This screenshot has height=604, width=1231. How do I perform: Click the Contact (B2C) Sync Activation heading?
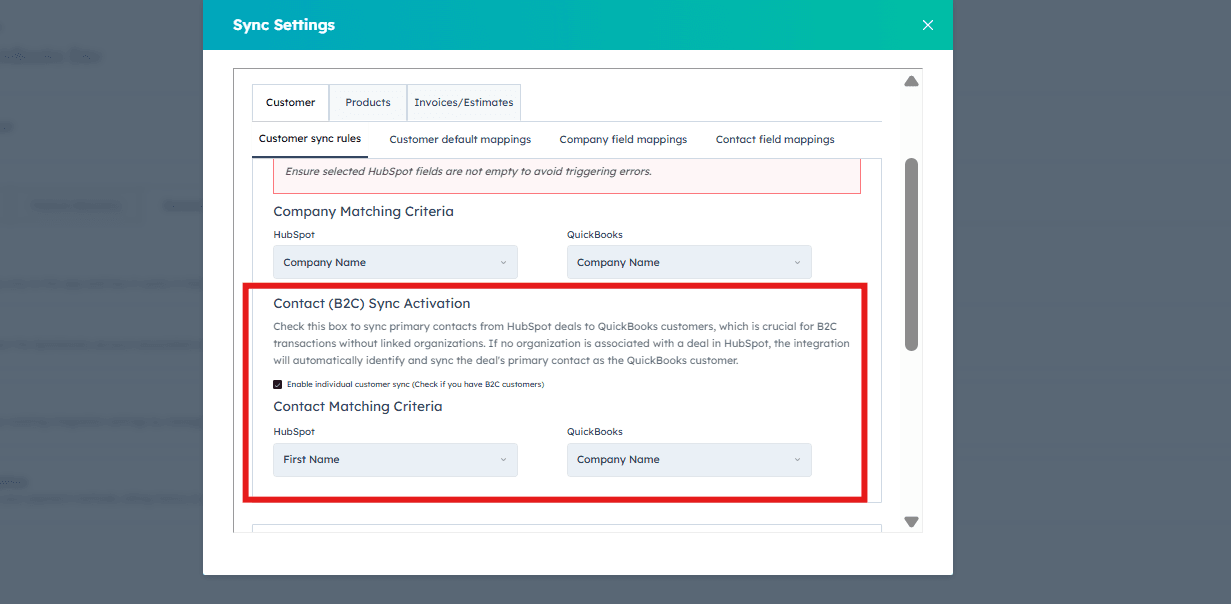click(372, 303)
